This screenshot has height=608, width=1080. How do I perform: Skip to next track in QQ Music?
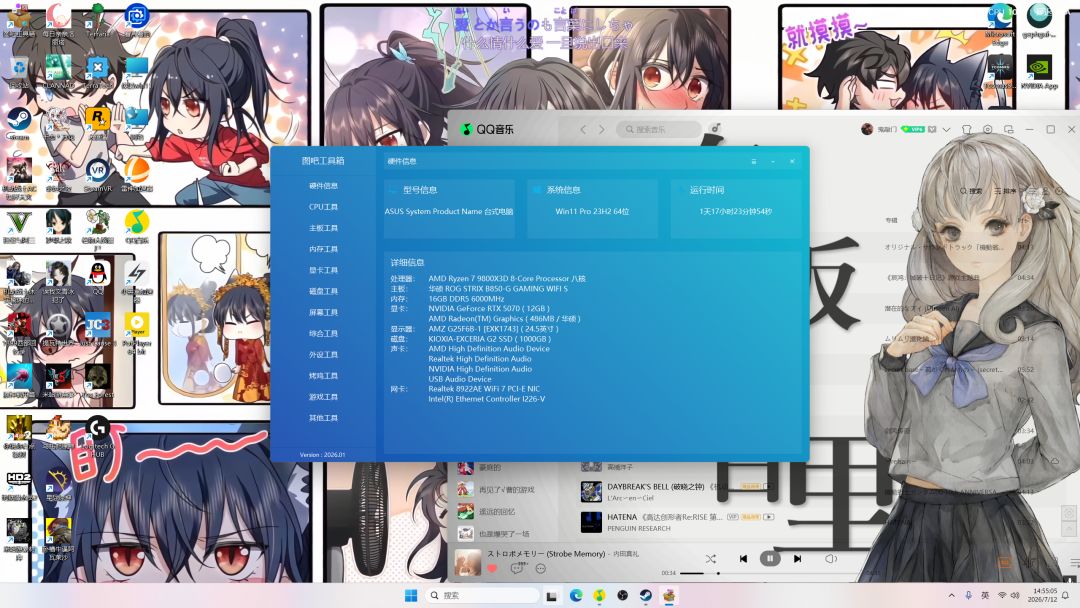(797, 559)
